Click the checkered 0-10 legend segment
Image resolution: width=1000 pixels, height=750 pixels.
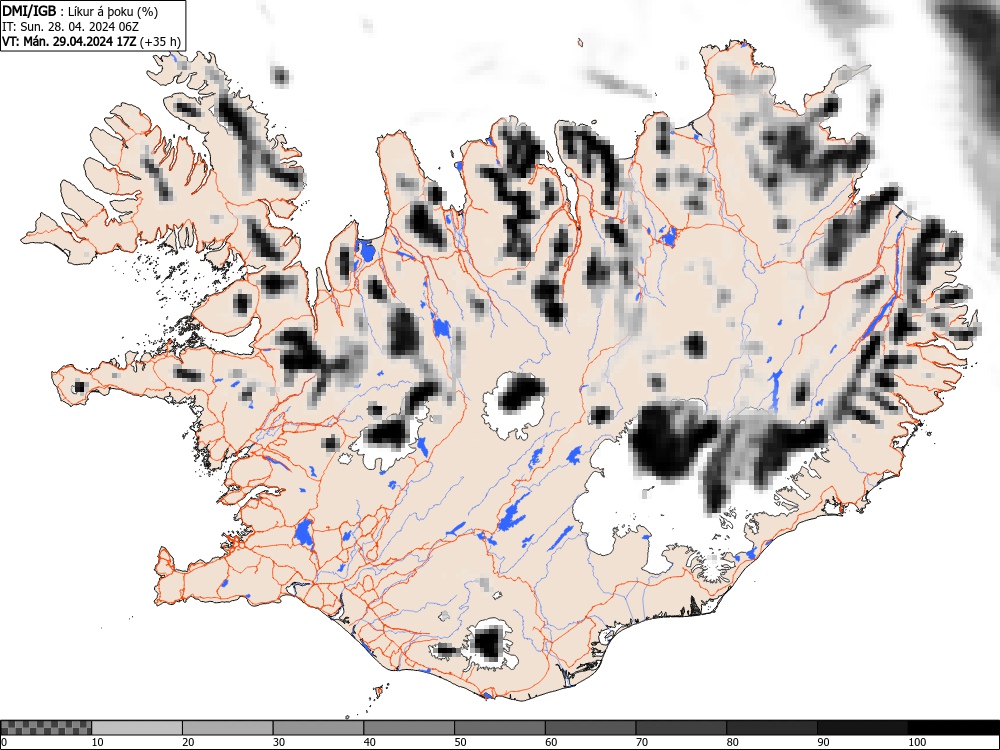(x=46, y=728)
